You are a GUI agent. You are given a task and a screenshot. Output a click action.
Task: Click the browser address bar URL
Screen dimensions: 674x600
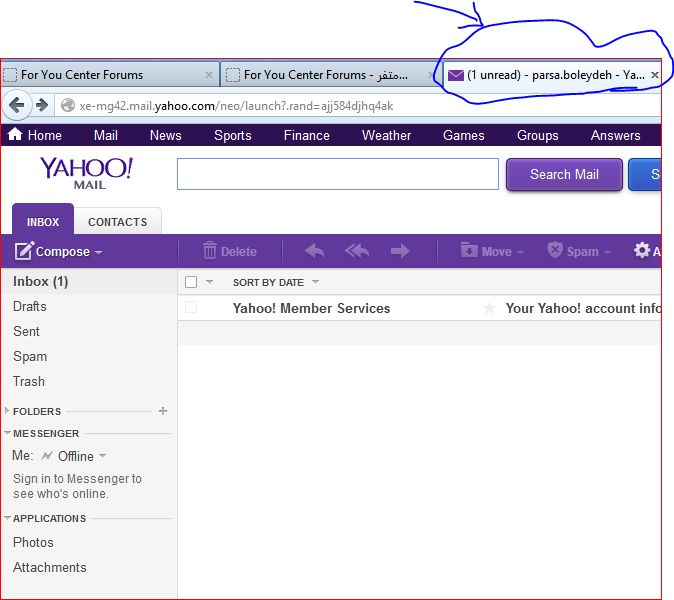[x=236, y=106]
